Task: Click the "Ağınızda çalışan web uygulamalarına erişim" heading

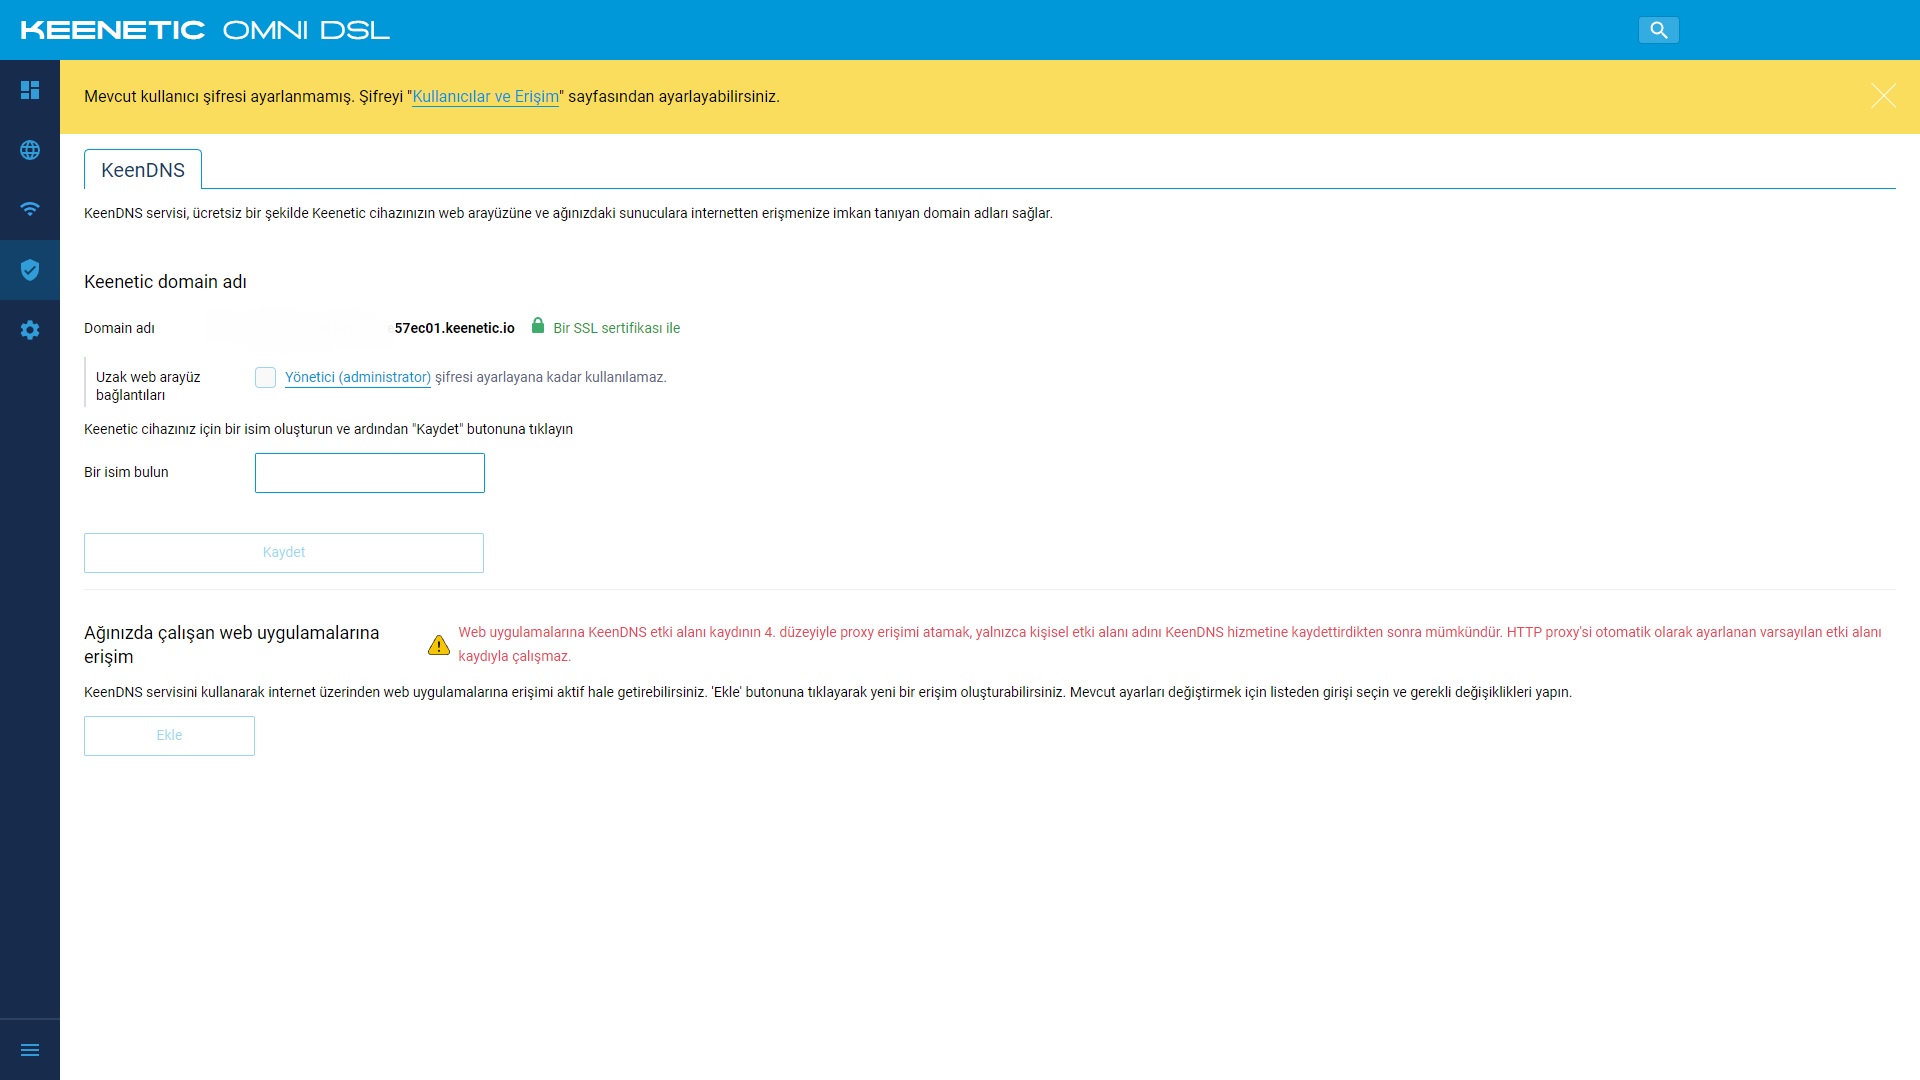Action: pos(232,645)
